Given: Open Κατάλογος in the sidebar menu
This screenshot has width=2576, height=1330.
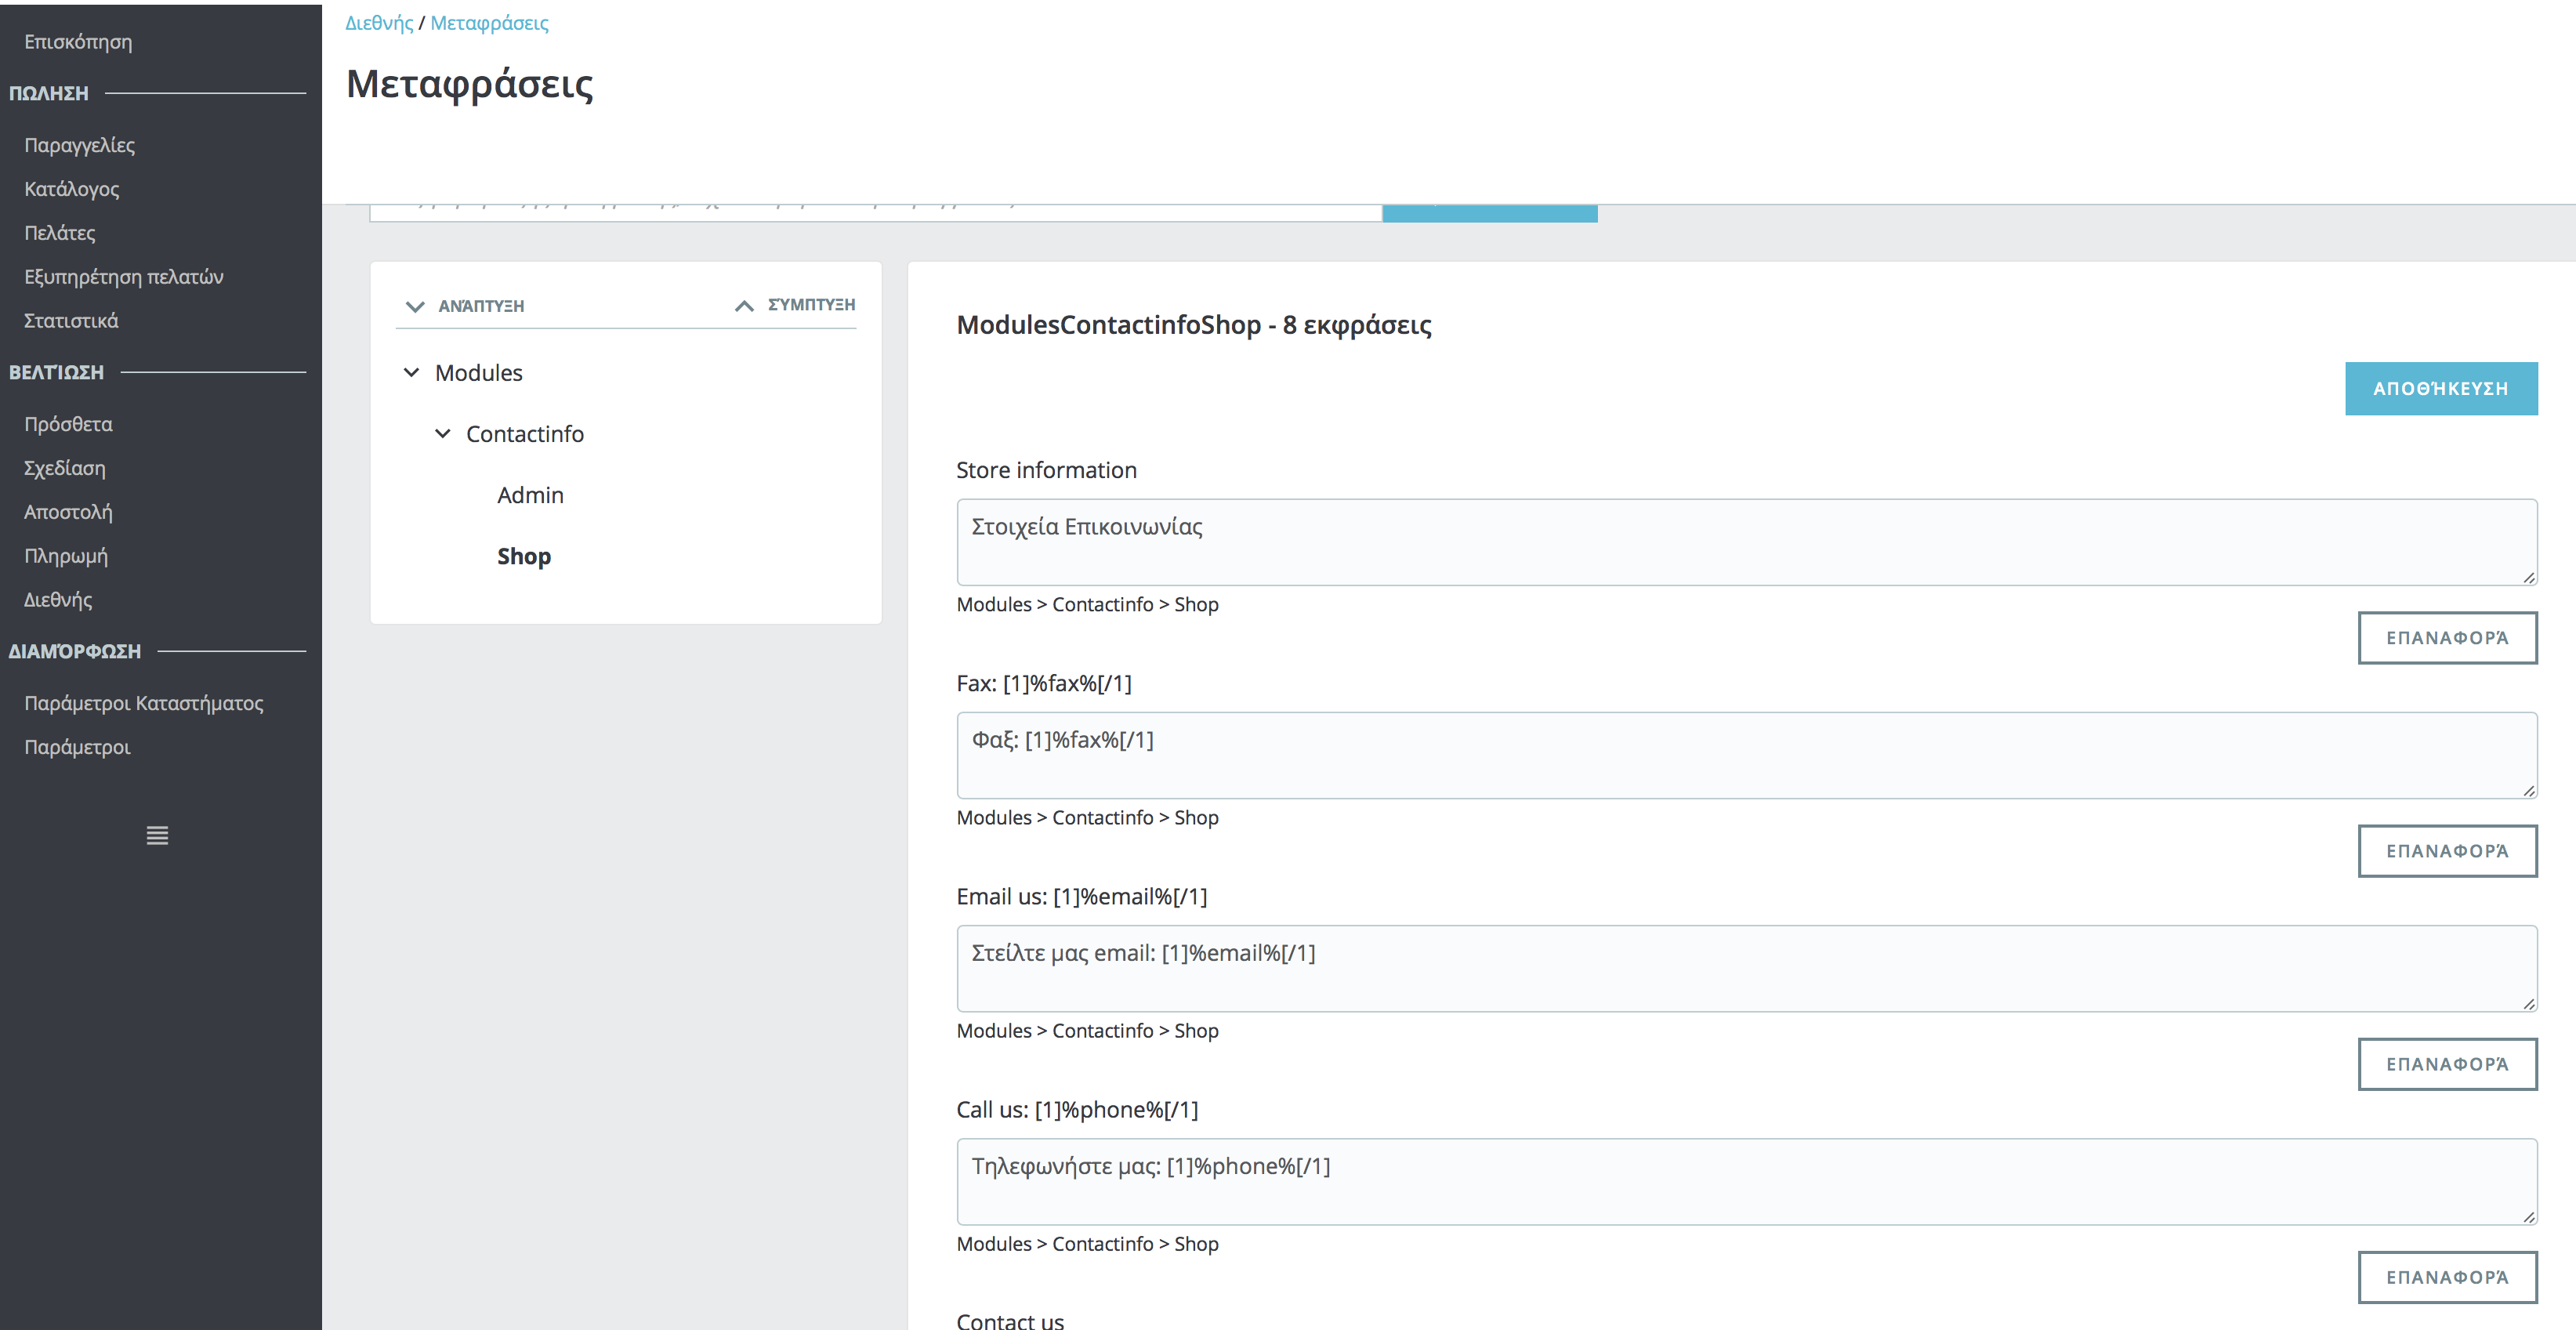Looking at the screenshot, I should 72,189.
